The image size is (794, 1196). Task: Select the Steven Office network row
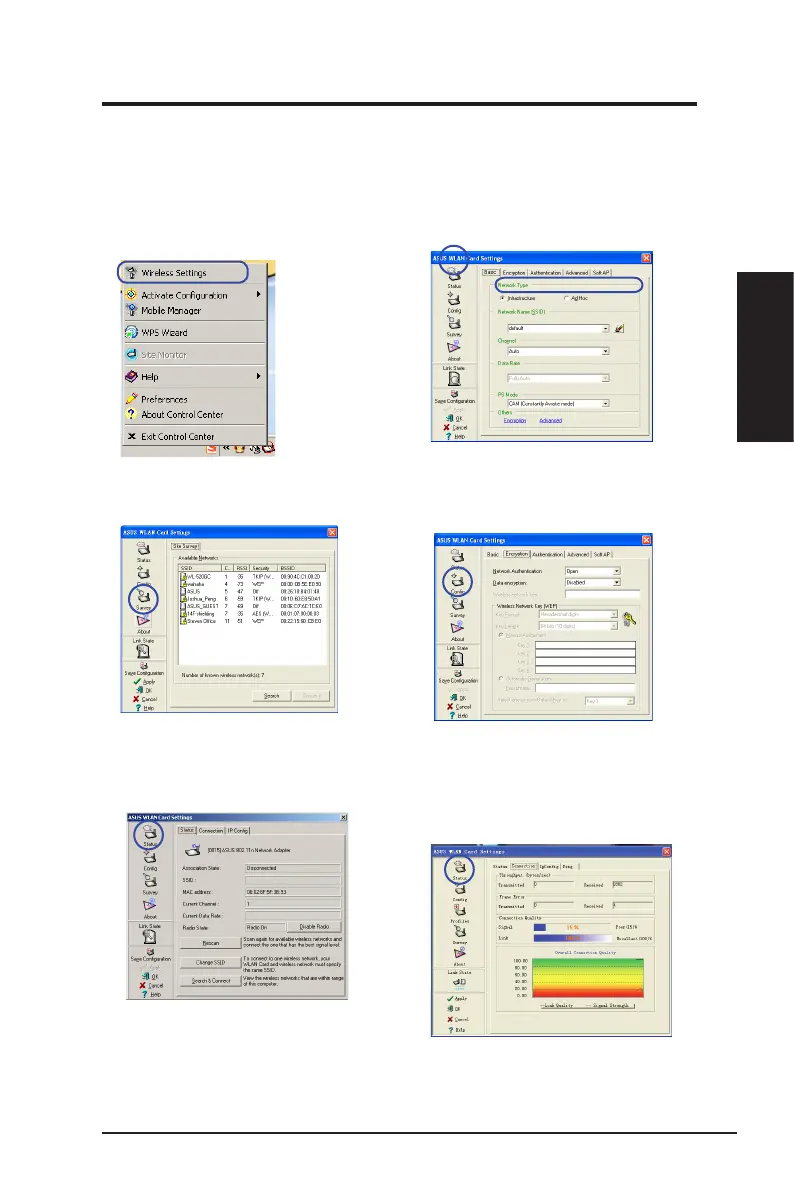(x=252, y=621)
